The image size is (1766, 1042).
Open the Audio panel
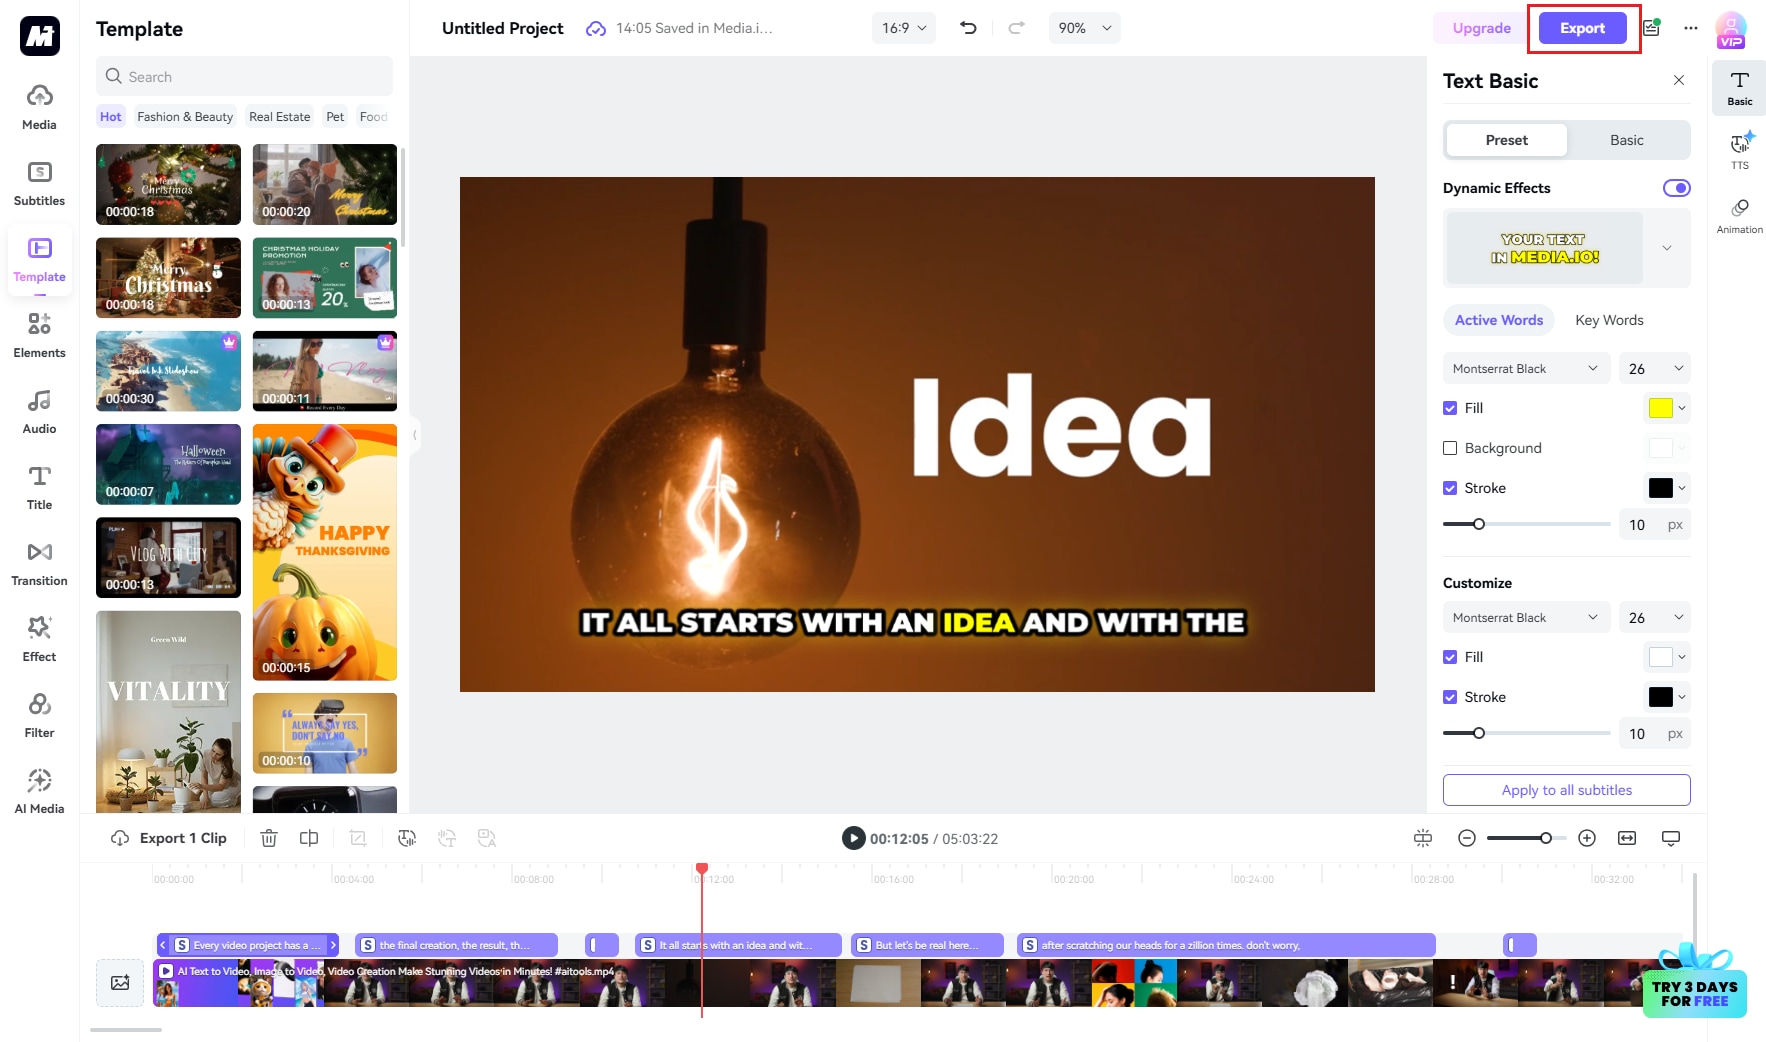pos(39,411)
